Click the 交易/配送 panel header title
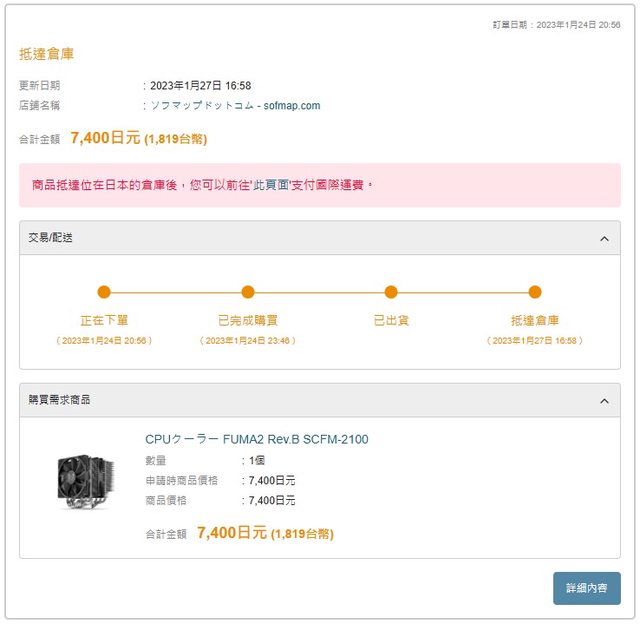The height and width of the screenshot is (624, 640). coord(51,238)
